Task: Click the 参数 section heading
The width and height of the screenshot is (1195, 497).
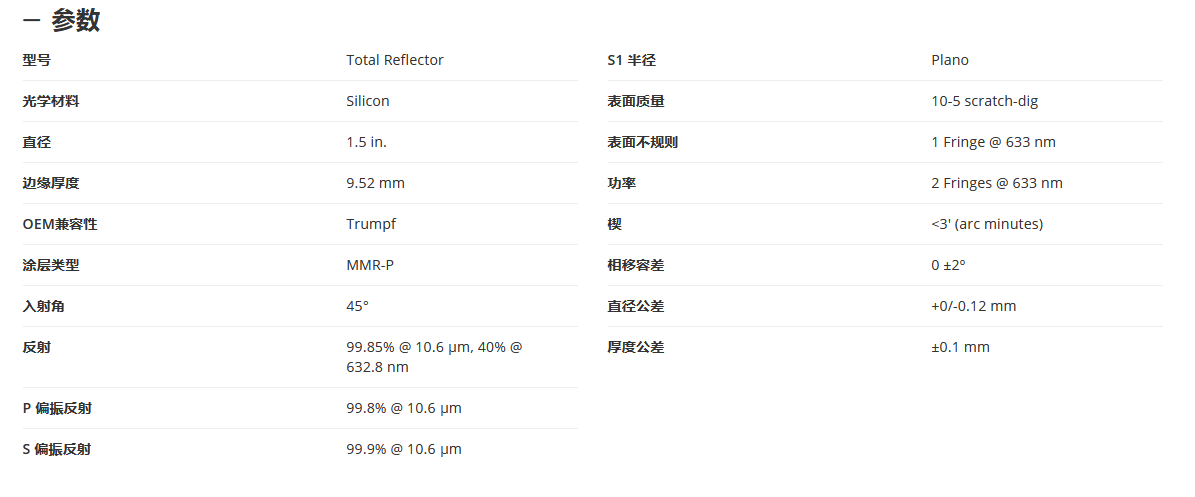Action: tap(75, 21)
